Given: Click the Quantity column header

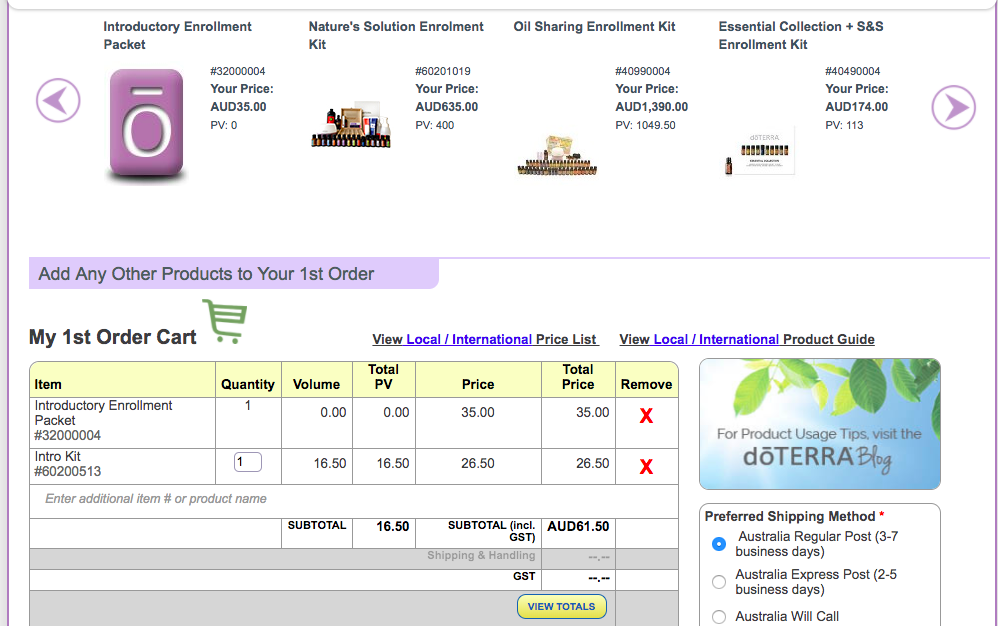Looking at the screenshot, I should pos(248,384).
